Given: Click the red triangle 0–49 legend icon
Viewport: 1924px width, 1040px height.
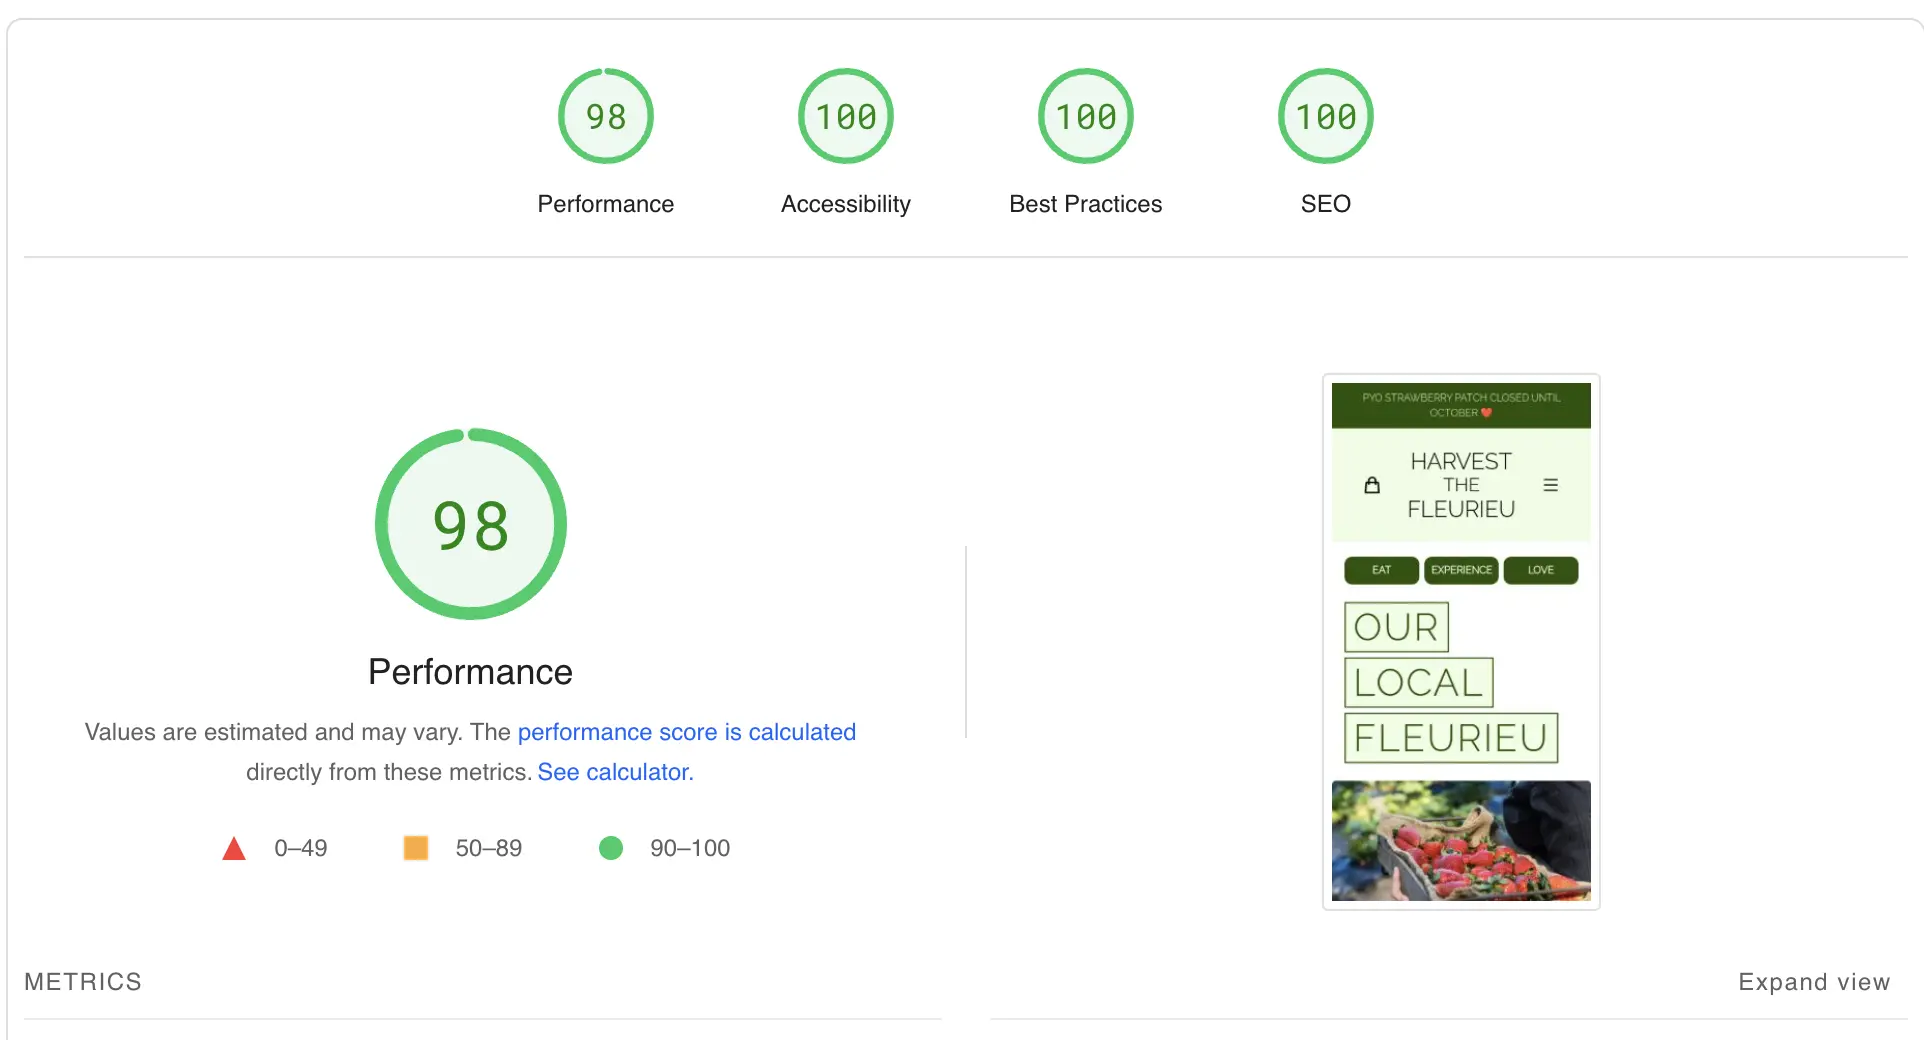Looking at the screenshot, I should pos(234,849).
